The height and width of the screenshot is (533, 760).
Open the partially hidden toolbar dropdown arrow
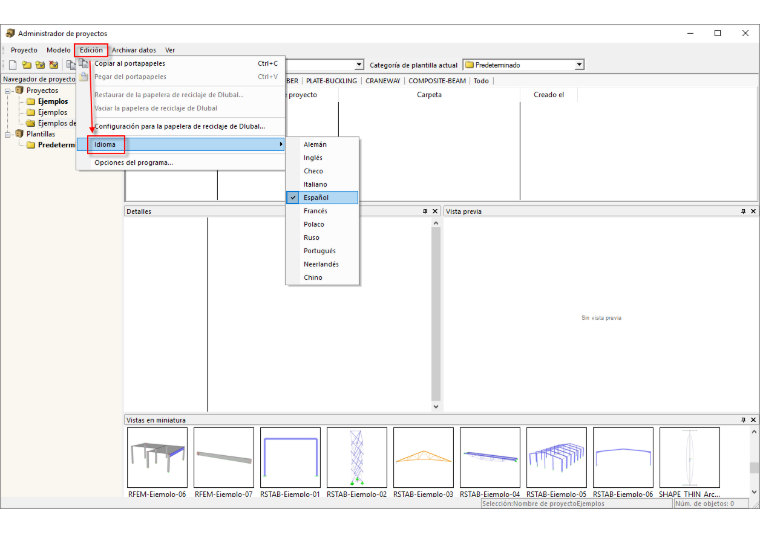[359, 65]
